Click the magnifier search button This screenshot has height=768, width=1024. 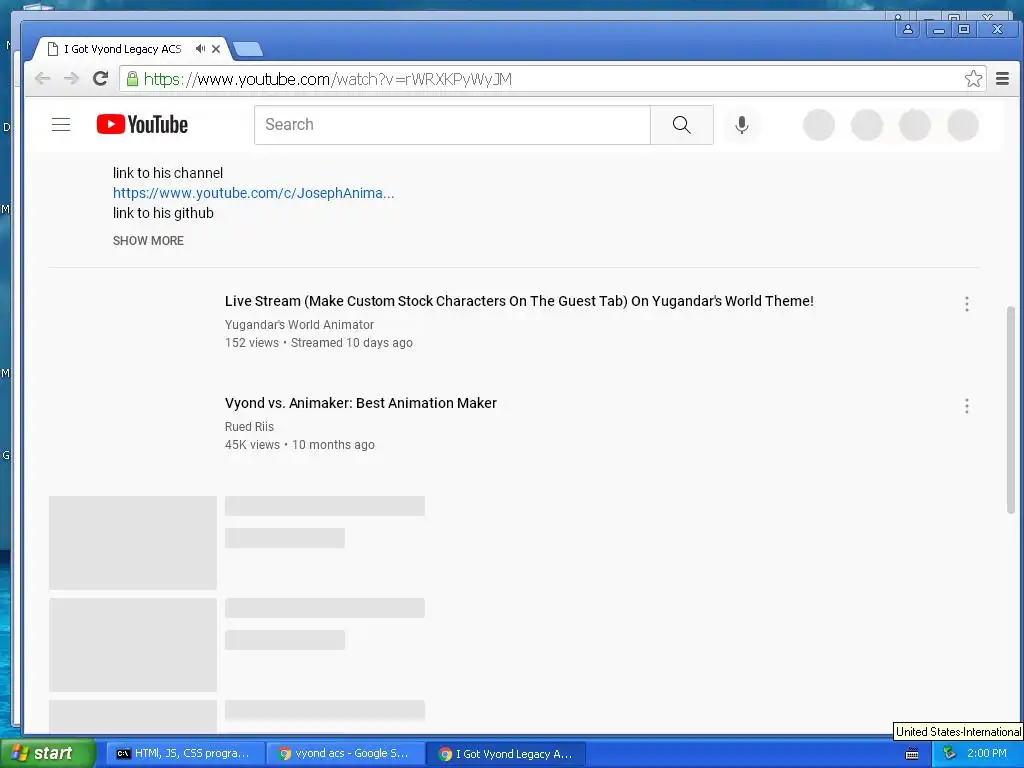point(682,125)
